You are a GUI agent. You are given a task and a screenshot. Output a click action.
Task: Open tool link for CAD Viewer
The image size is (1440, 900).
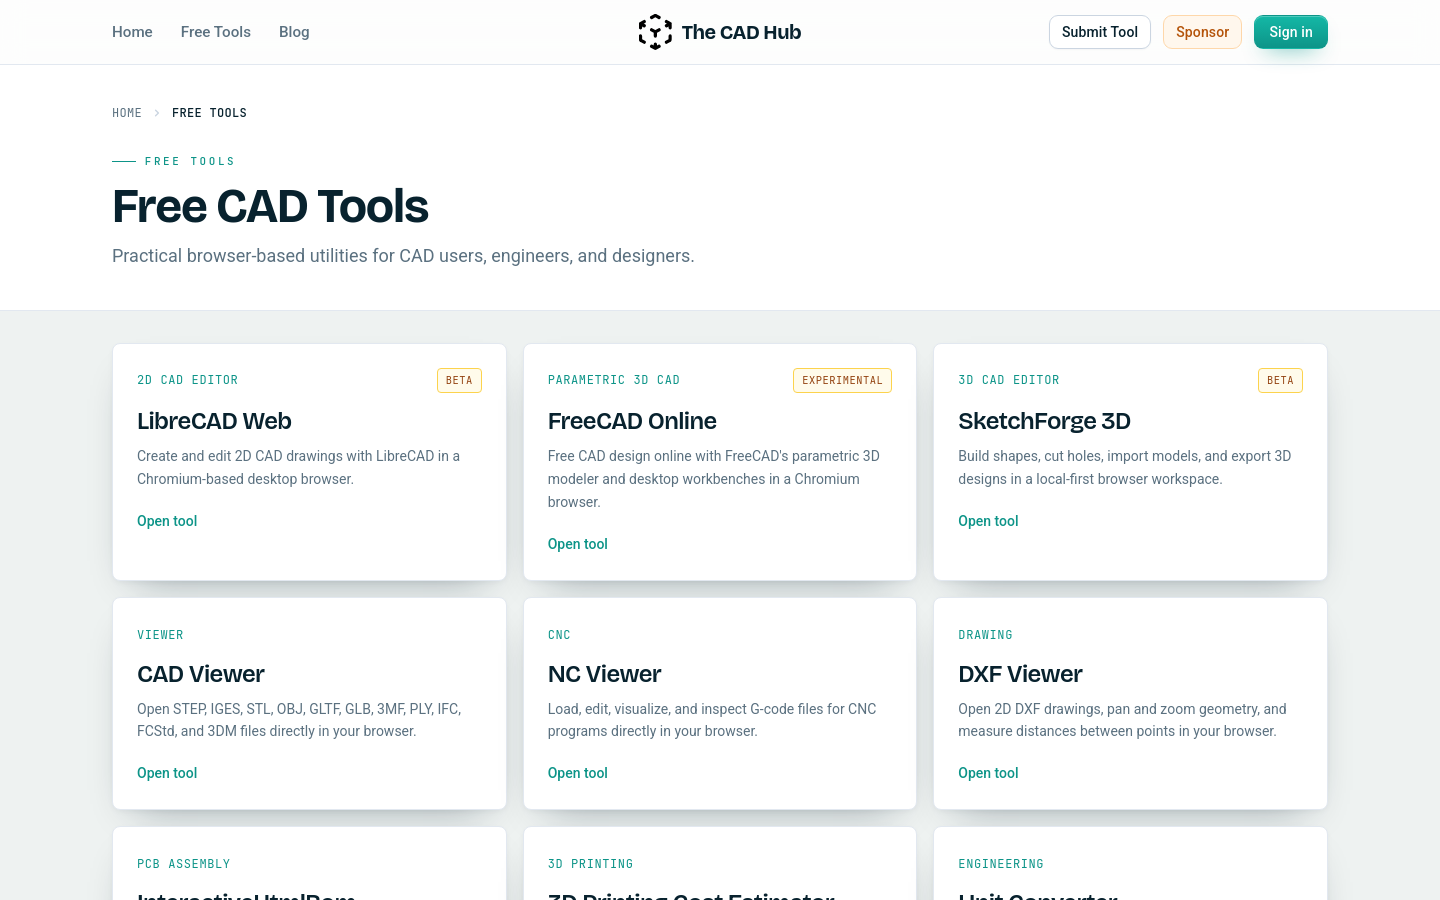pos(167,773)
